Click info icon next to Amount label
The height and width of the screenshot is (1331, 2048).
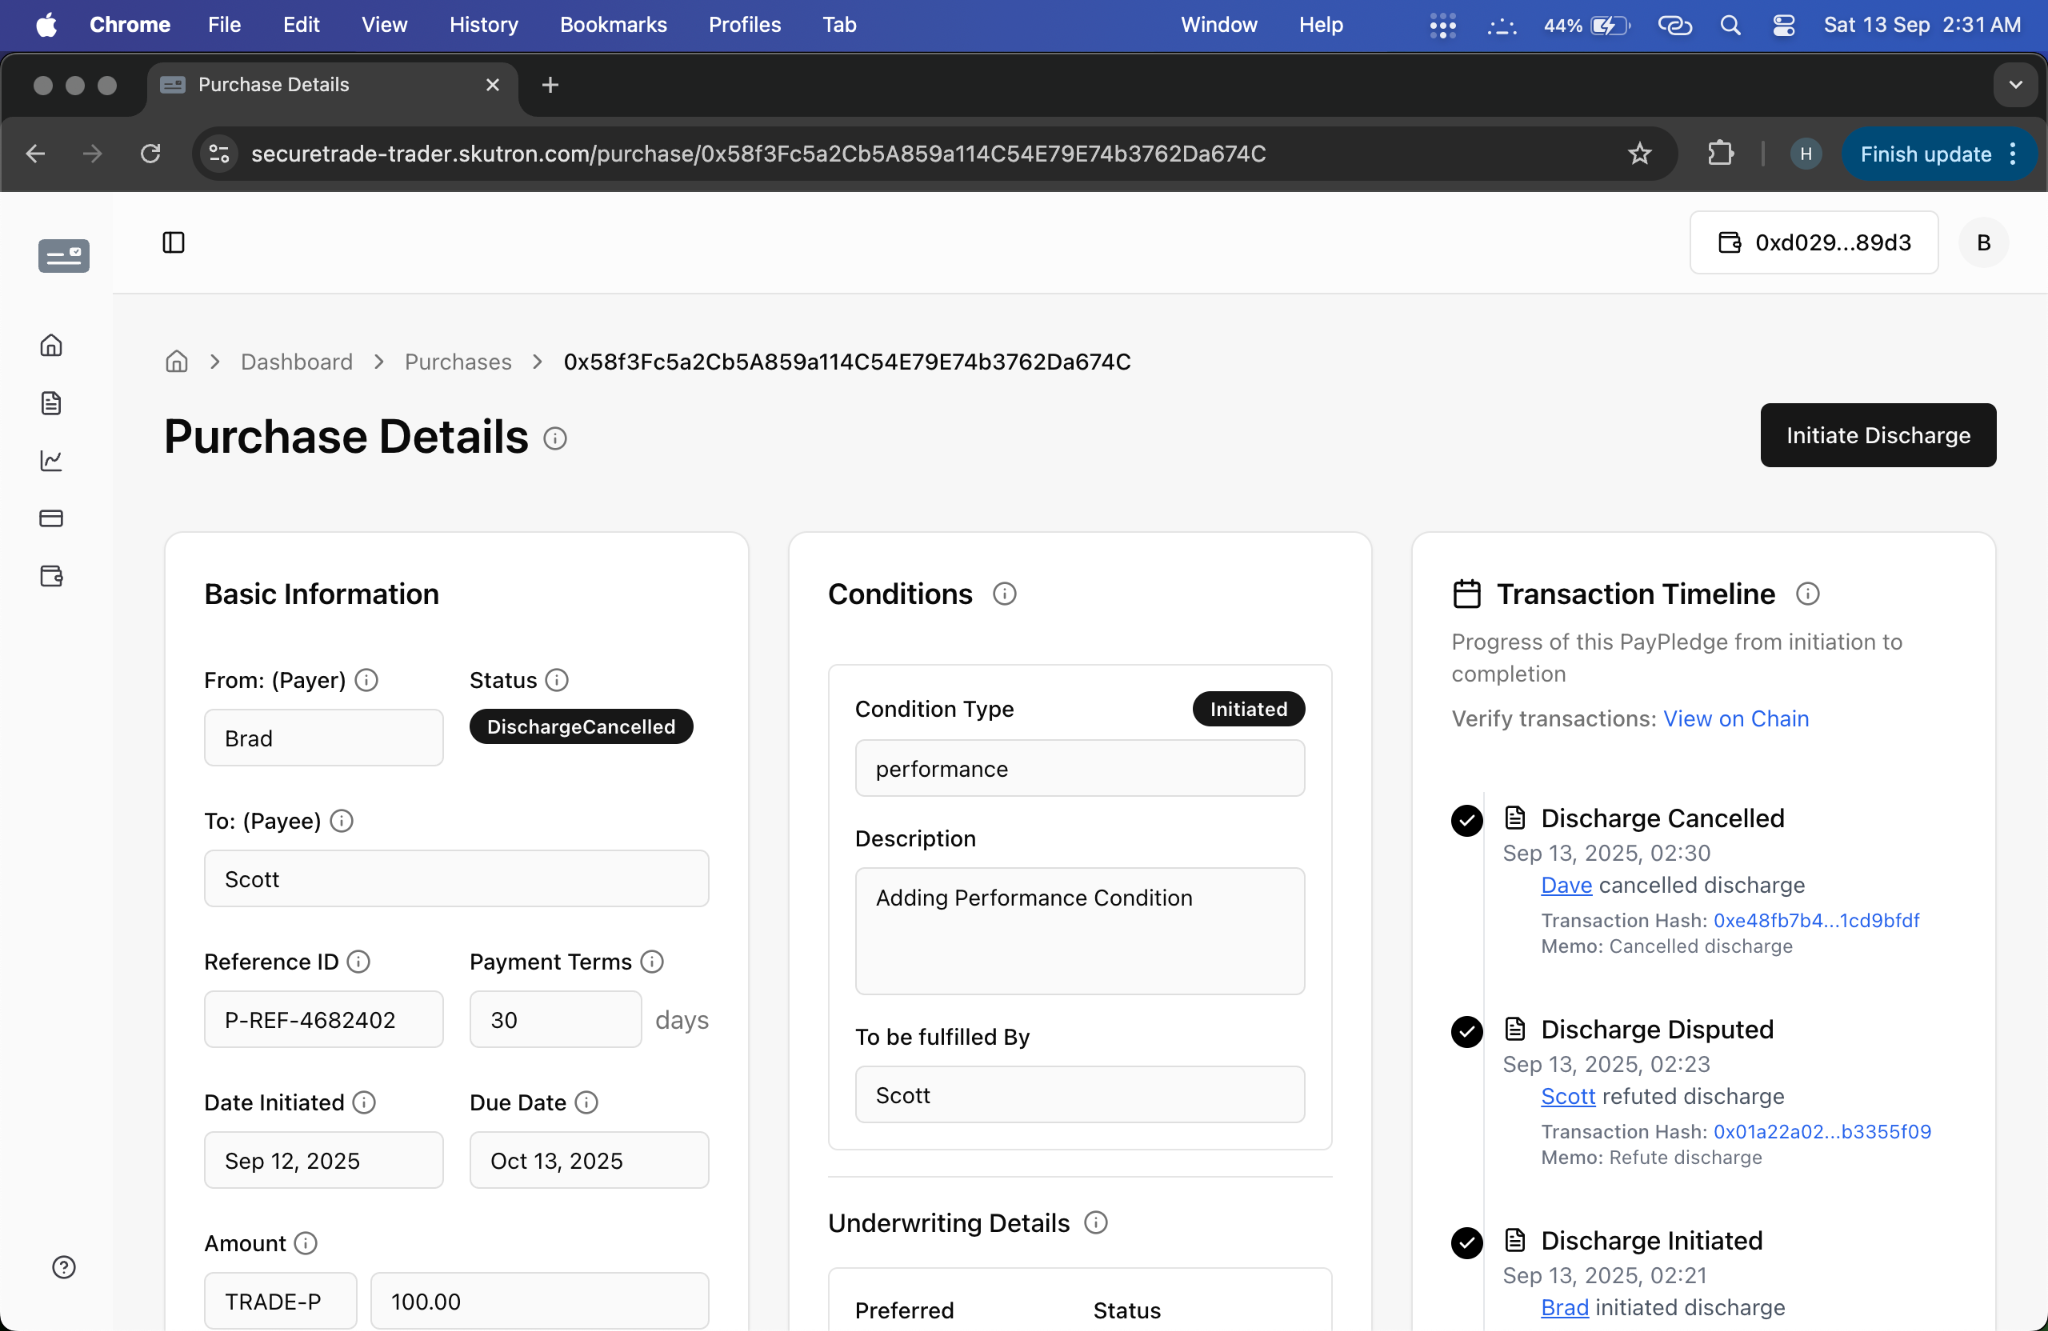(306, 1243)
